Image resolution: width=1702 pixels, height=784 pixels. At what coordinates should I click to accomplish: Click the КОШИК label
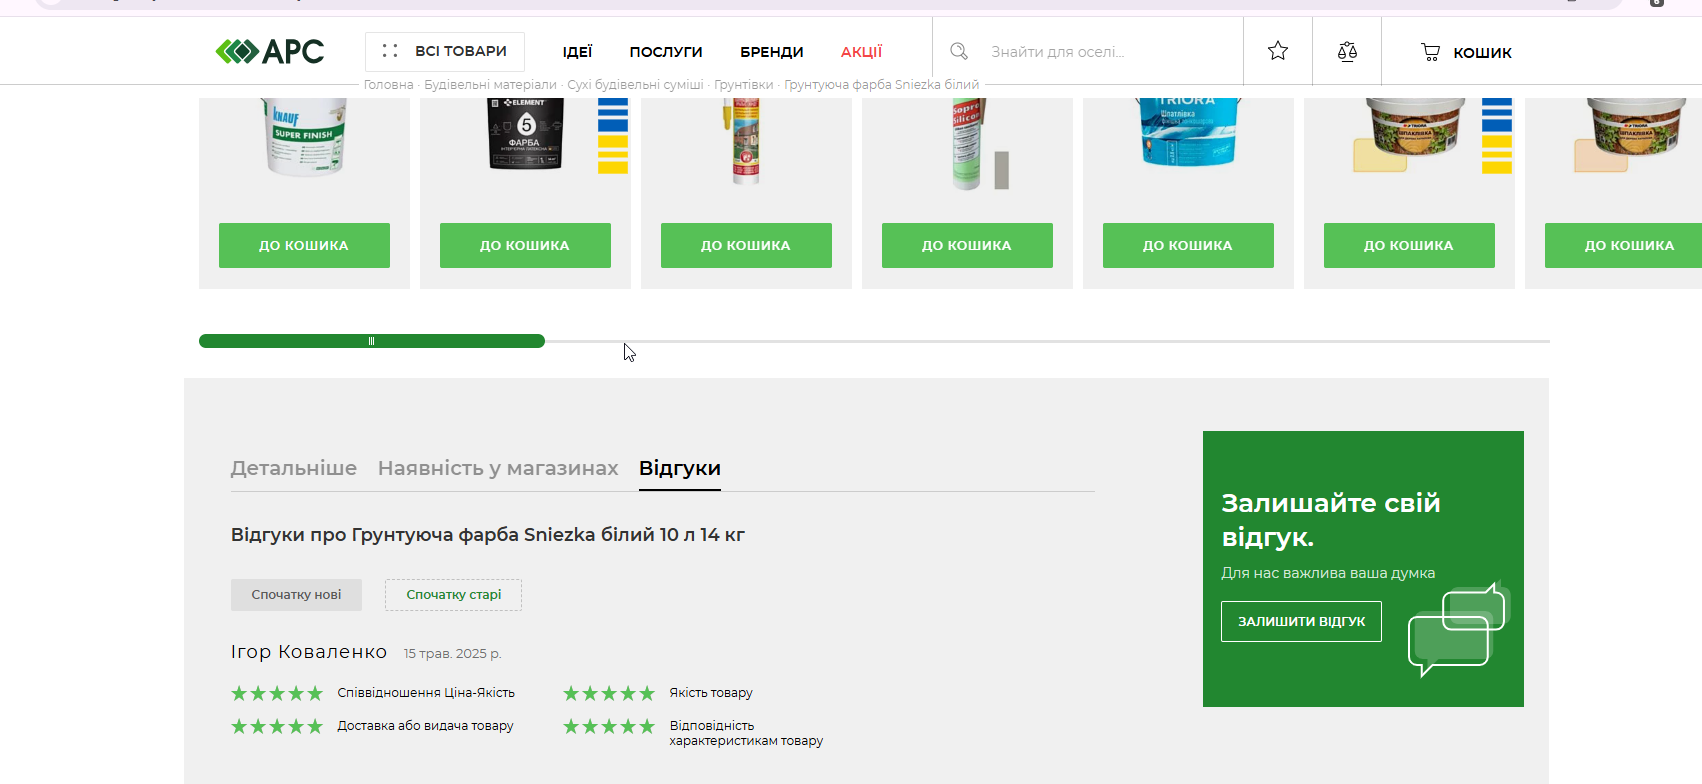pos(1482,52)
